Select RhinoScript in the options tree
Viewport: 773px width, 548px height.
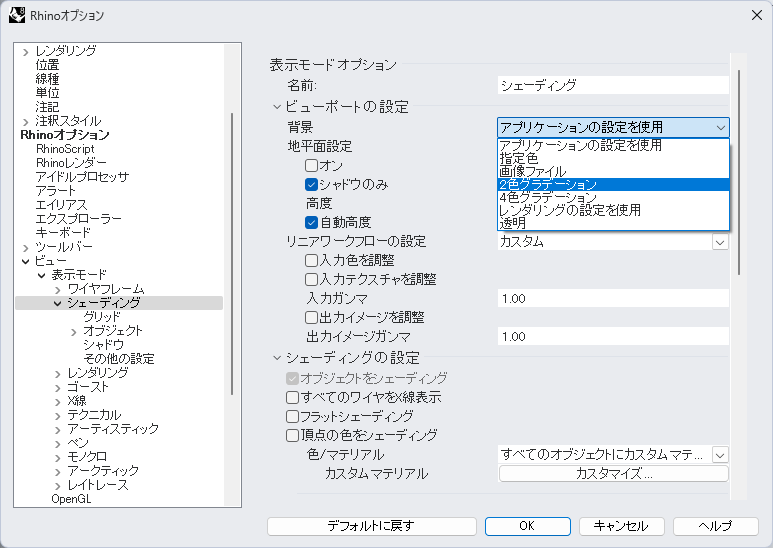(65, 149)
